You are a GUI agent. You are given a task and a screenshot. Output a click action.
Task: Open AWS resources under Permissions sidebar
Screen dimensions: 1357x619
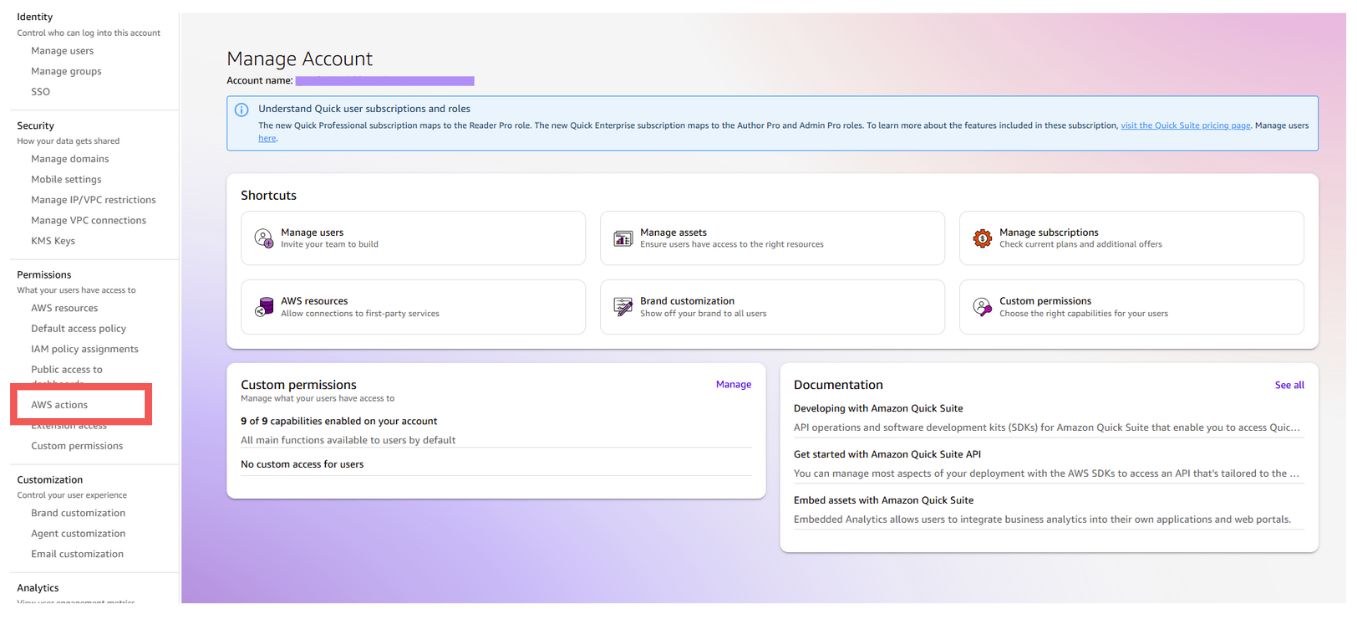pos(64,308)
